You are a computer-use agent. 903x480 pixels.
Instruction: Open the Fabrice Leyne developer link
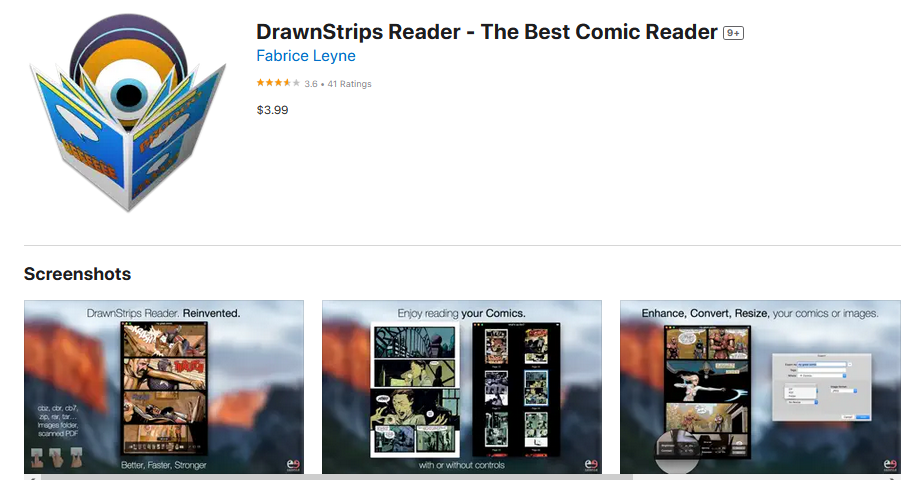pyautogui.click(x=306, y=56)
